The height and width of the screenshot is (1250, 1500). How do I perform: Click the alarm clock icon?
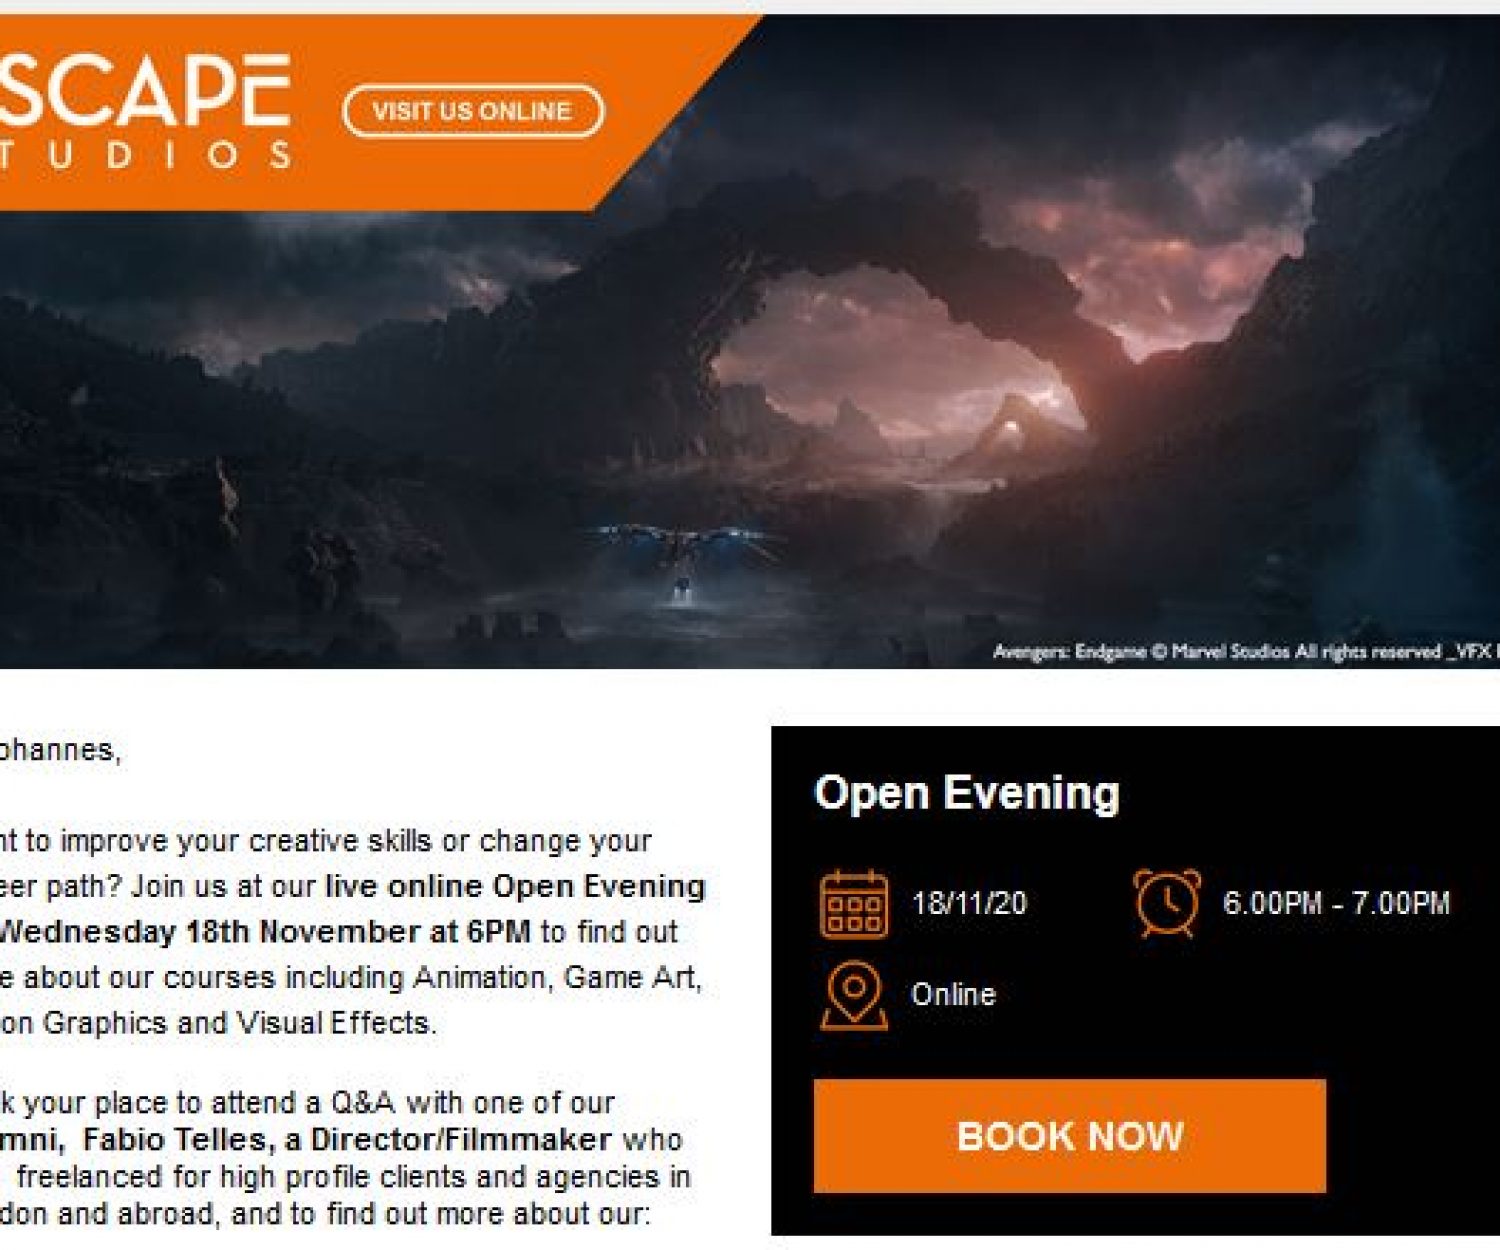click(x=1167, y=903)
